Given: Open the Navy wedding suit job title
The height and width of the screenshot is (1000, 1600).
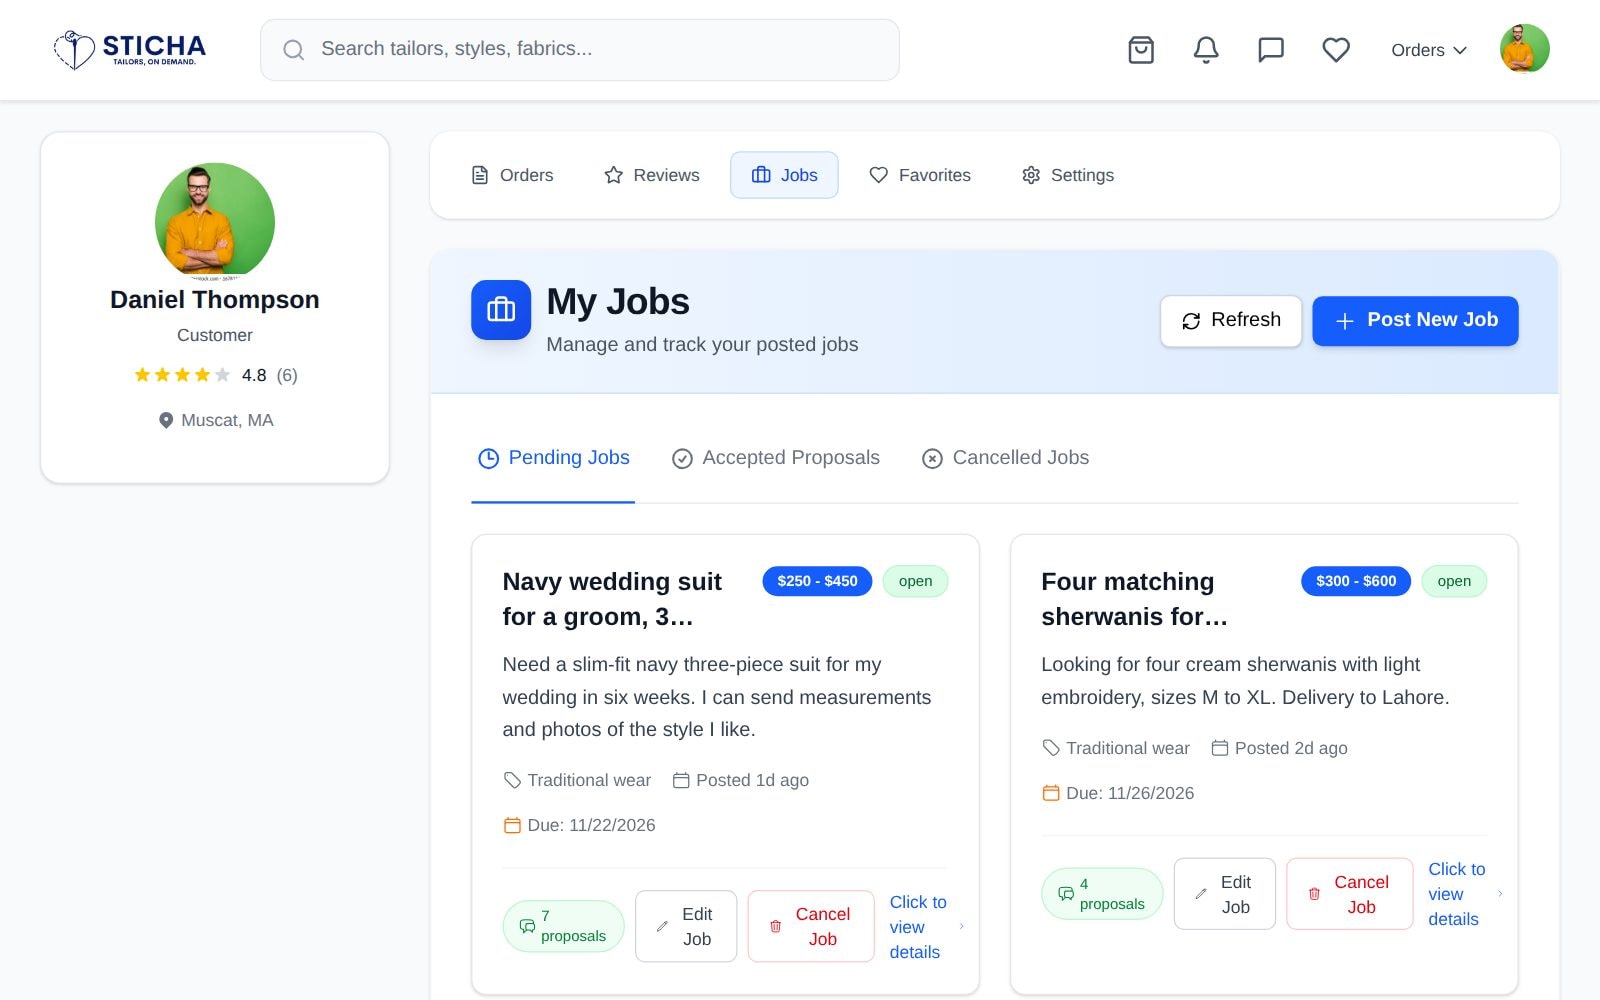Looking at the screenshot, I should [x=612, y=599].
